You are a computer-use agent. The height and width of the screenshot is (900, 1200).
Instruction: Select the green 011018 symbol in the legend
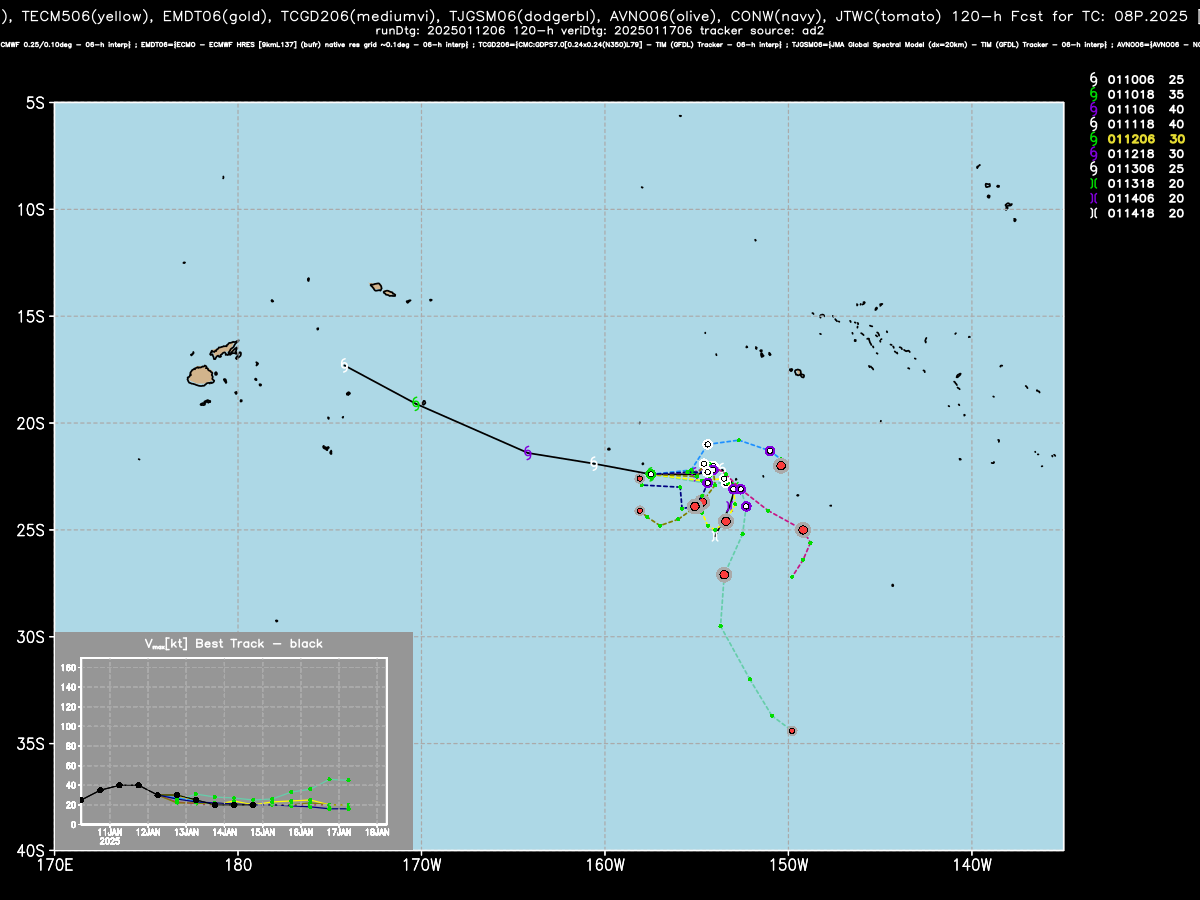(x=1094, y=94)
